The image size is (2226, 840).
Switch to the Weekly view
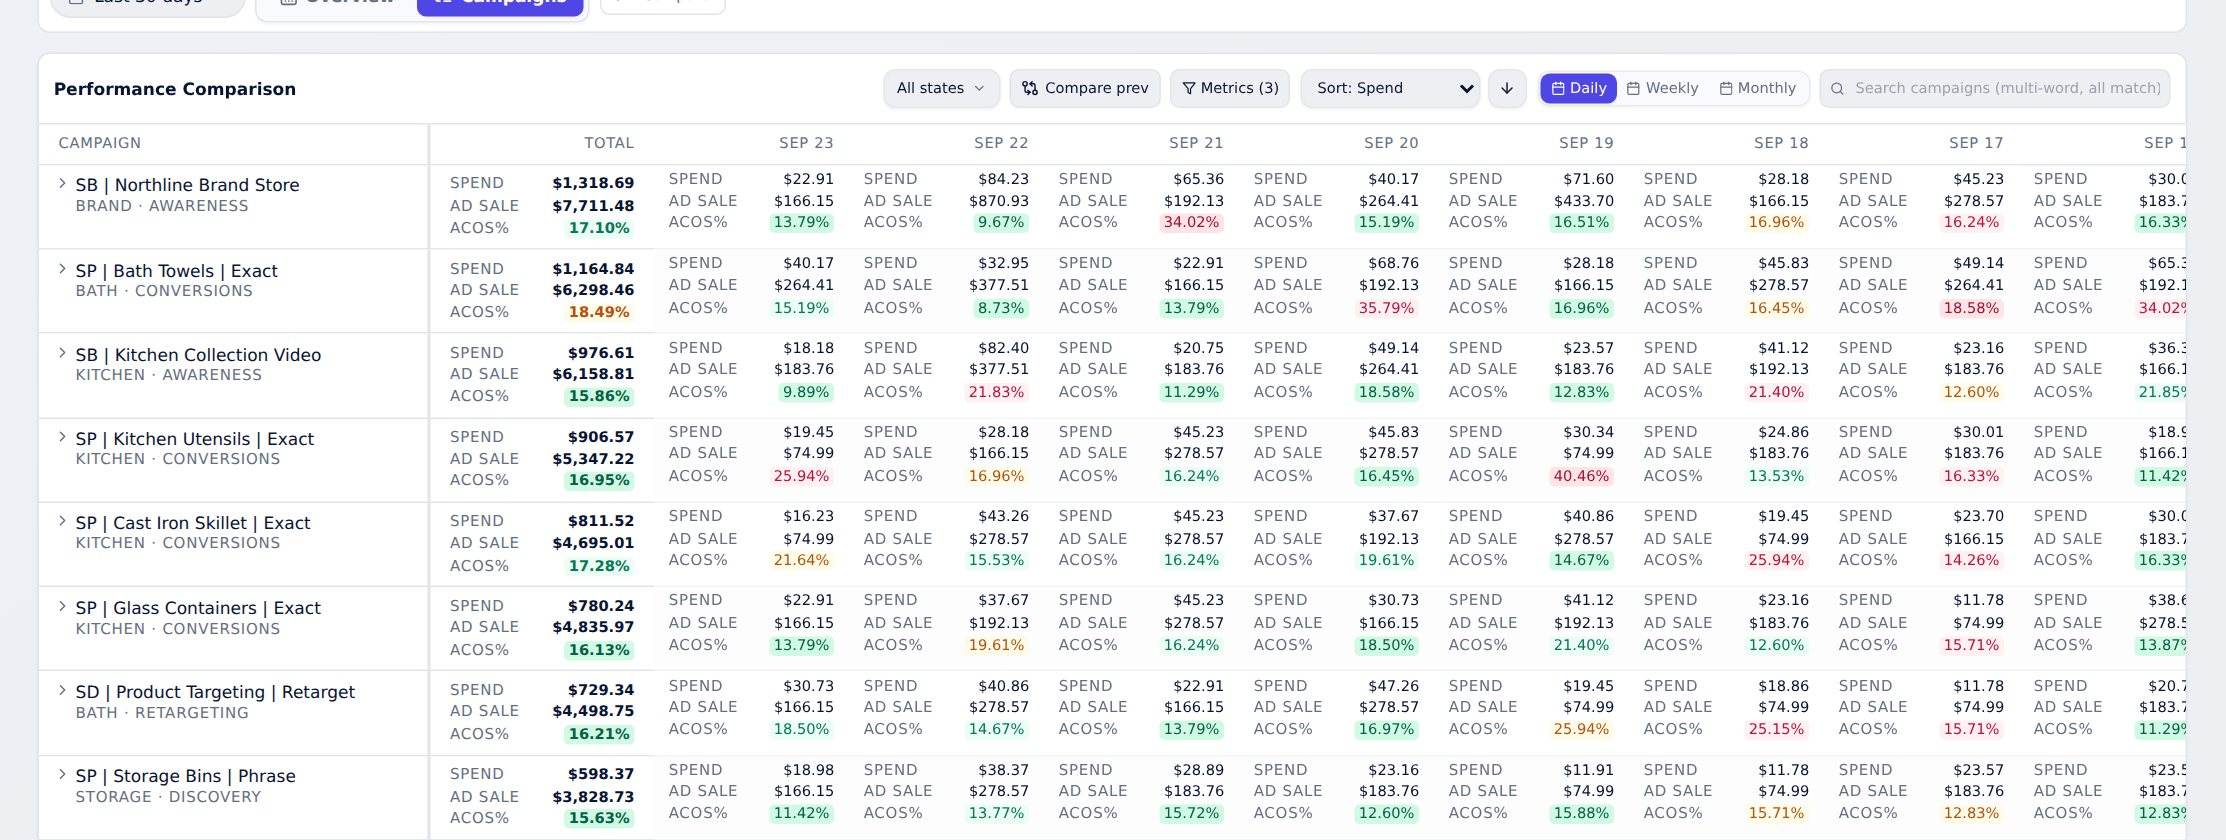[x=1662, y=88]
